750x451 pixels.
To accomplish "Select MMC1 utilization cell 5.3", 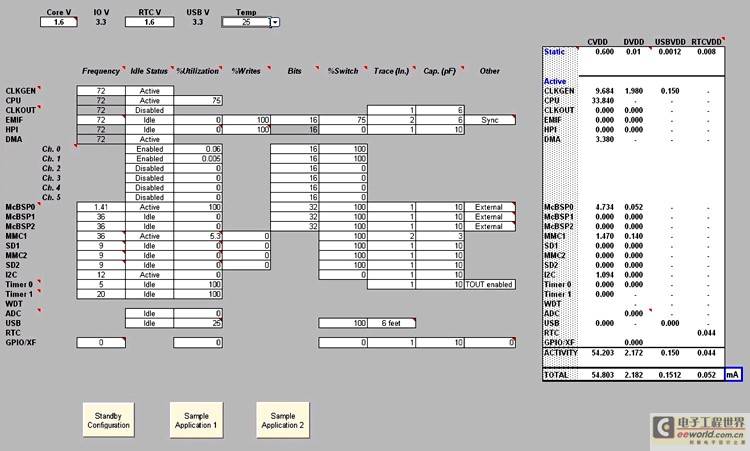I will point(198,236).
